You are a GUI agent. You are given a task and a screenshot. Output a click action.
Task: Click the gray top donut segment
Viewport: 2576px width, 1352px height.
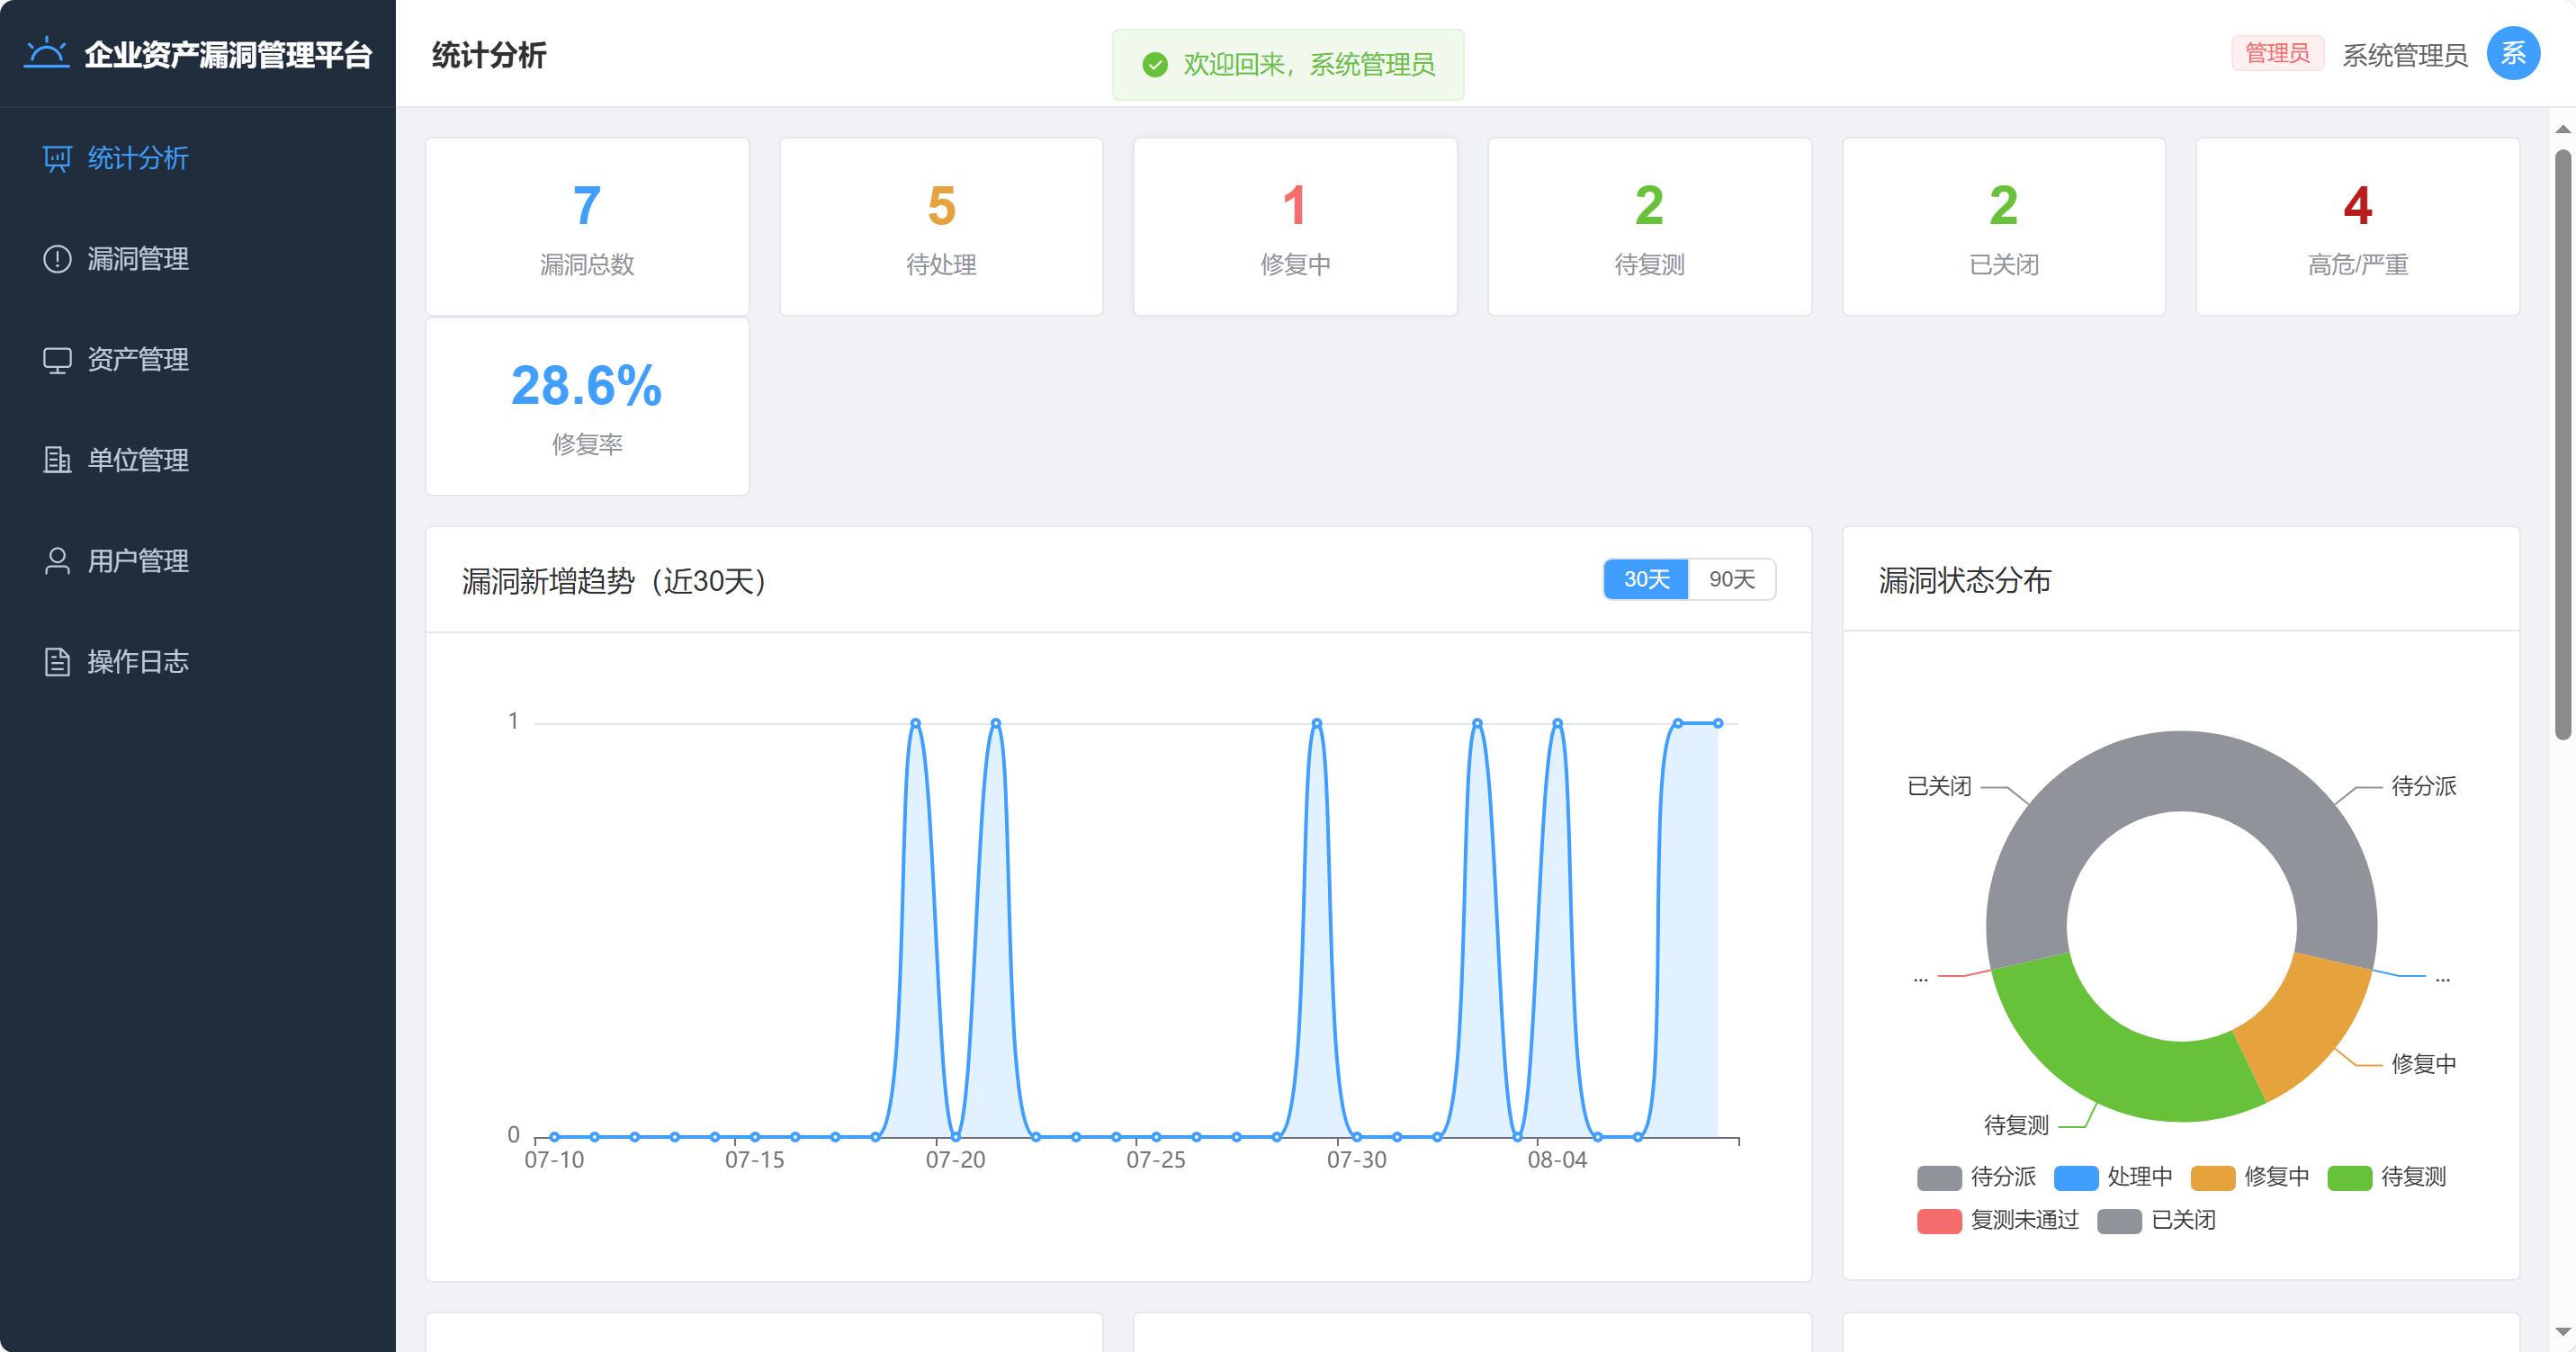2180,772
